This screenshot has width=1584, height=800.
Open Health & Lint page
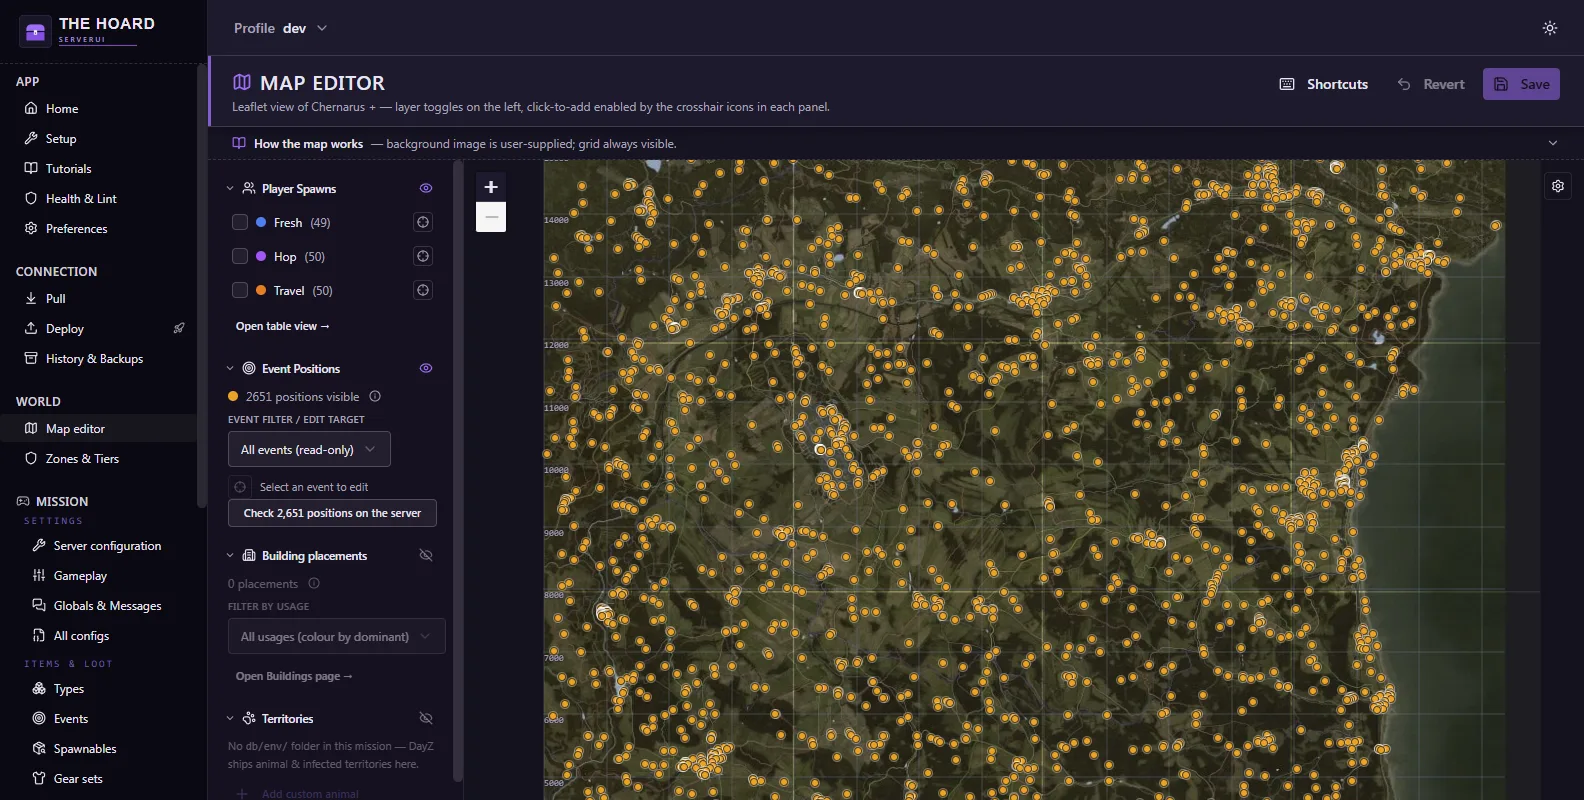100,198
